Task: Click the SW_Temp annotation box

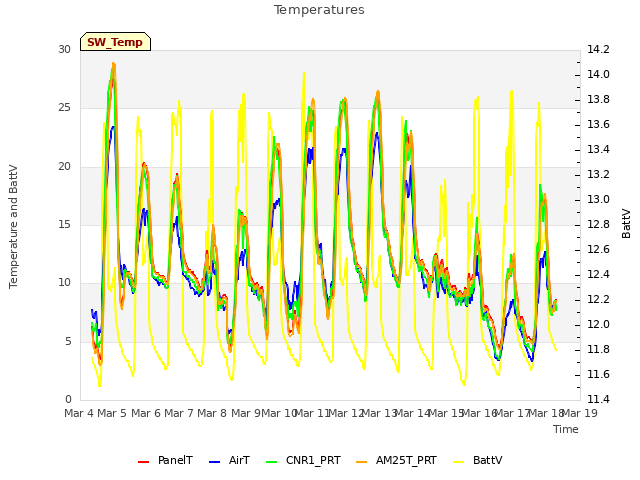Action: pyautogui.click(x=116, y=42)
